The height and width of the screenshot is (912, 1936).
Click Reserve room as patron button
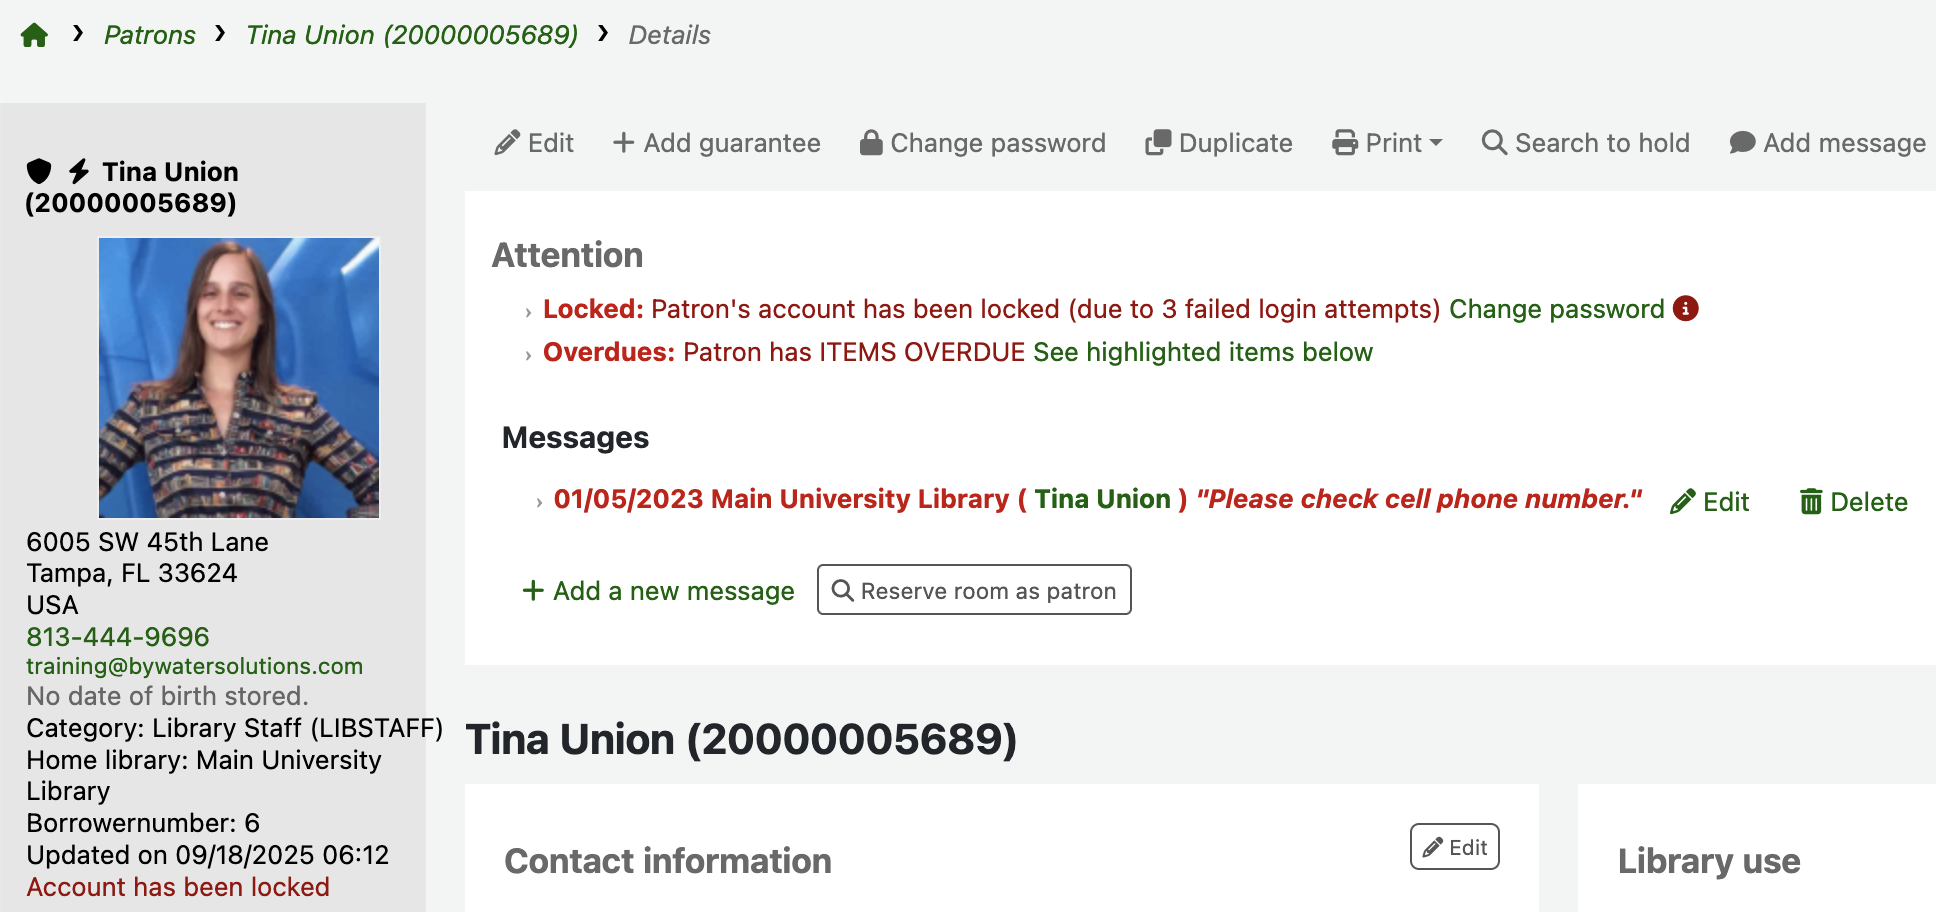974,591
